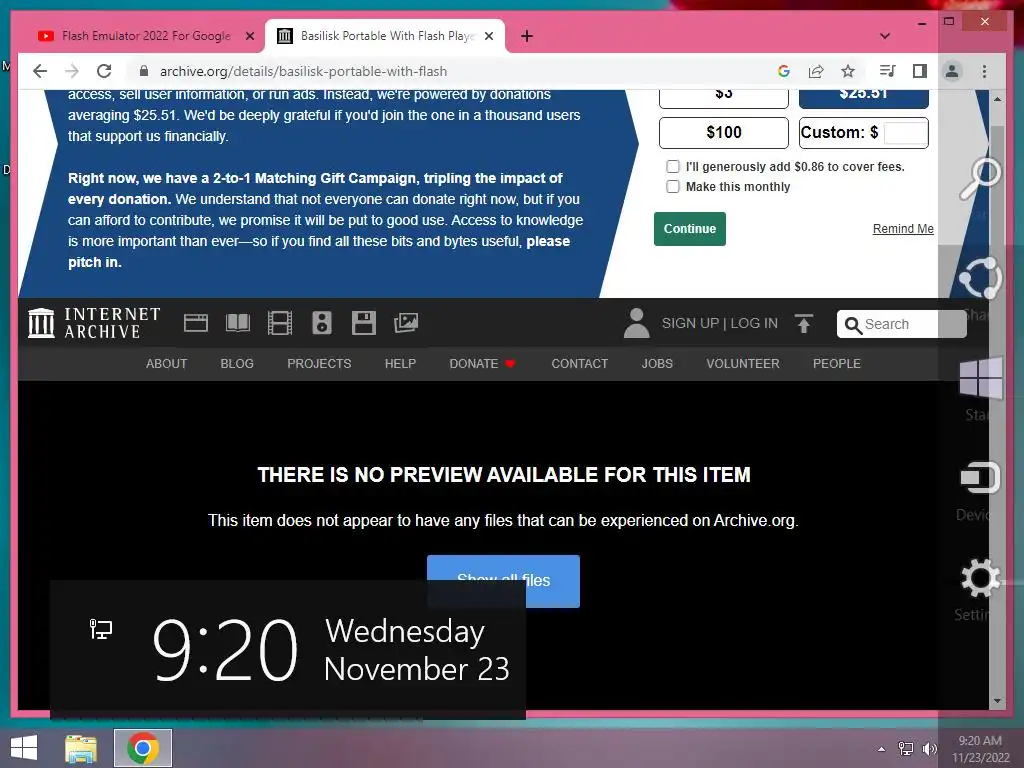Screen dimensions: 1024x768
Task: Click the address bar URL
Action: [x=303, y=71]
